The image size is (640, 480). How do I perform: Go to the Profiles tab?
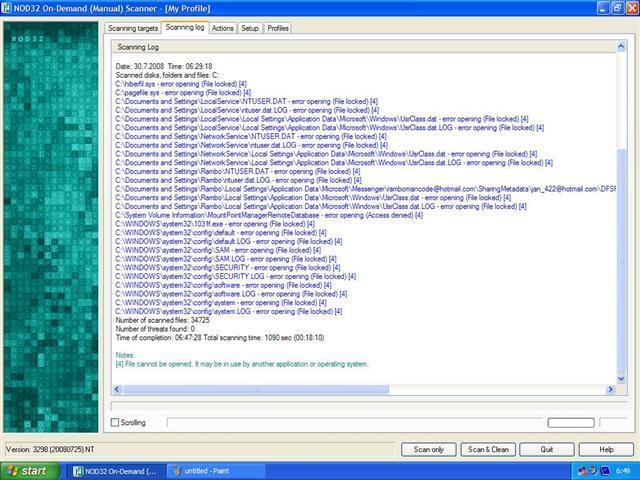[x=278, y=28]
